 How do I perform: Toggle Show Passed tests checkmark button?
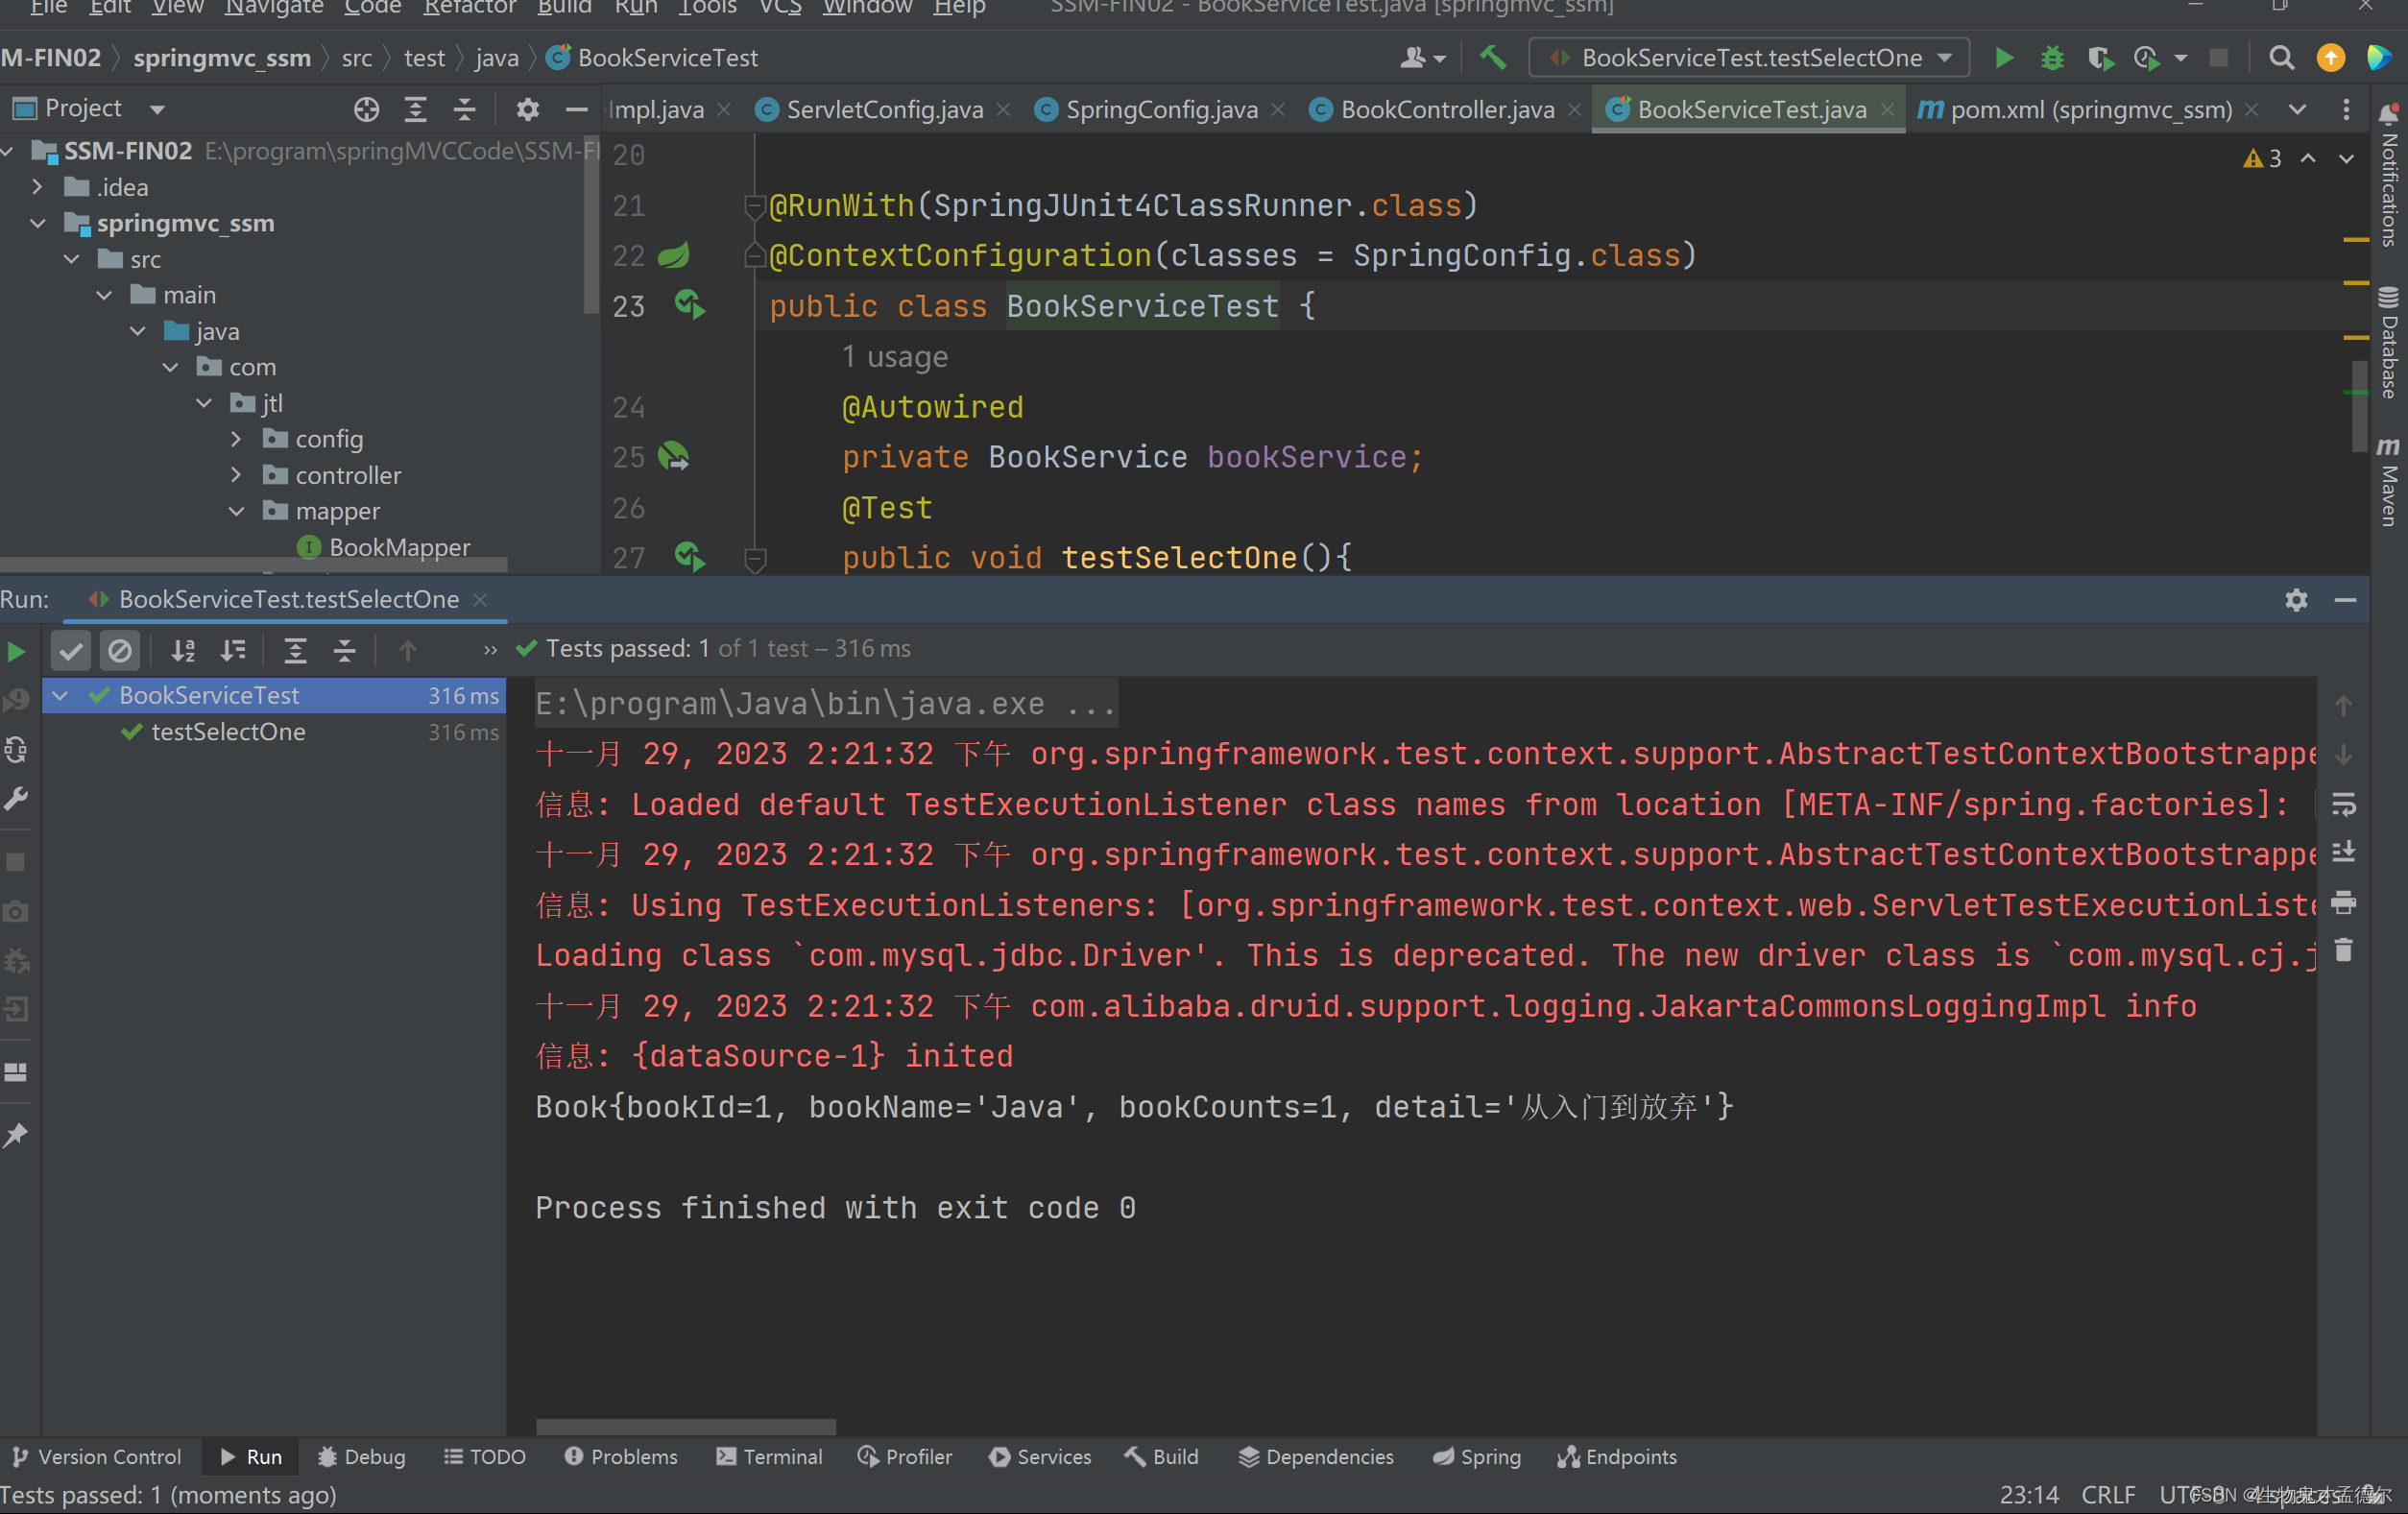(71, 651)
